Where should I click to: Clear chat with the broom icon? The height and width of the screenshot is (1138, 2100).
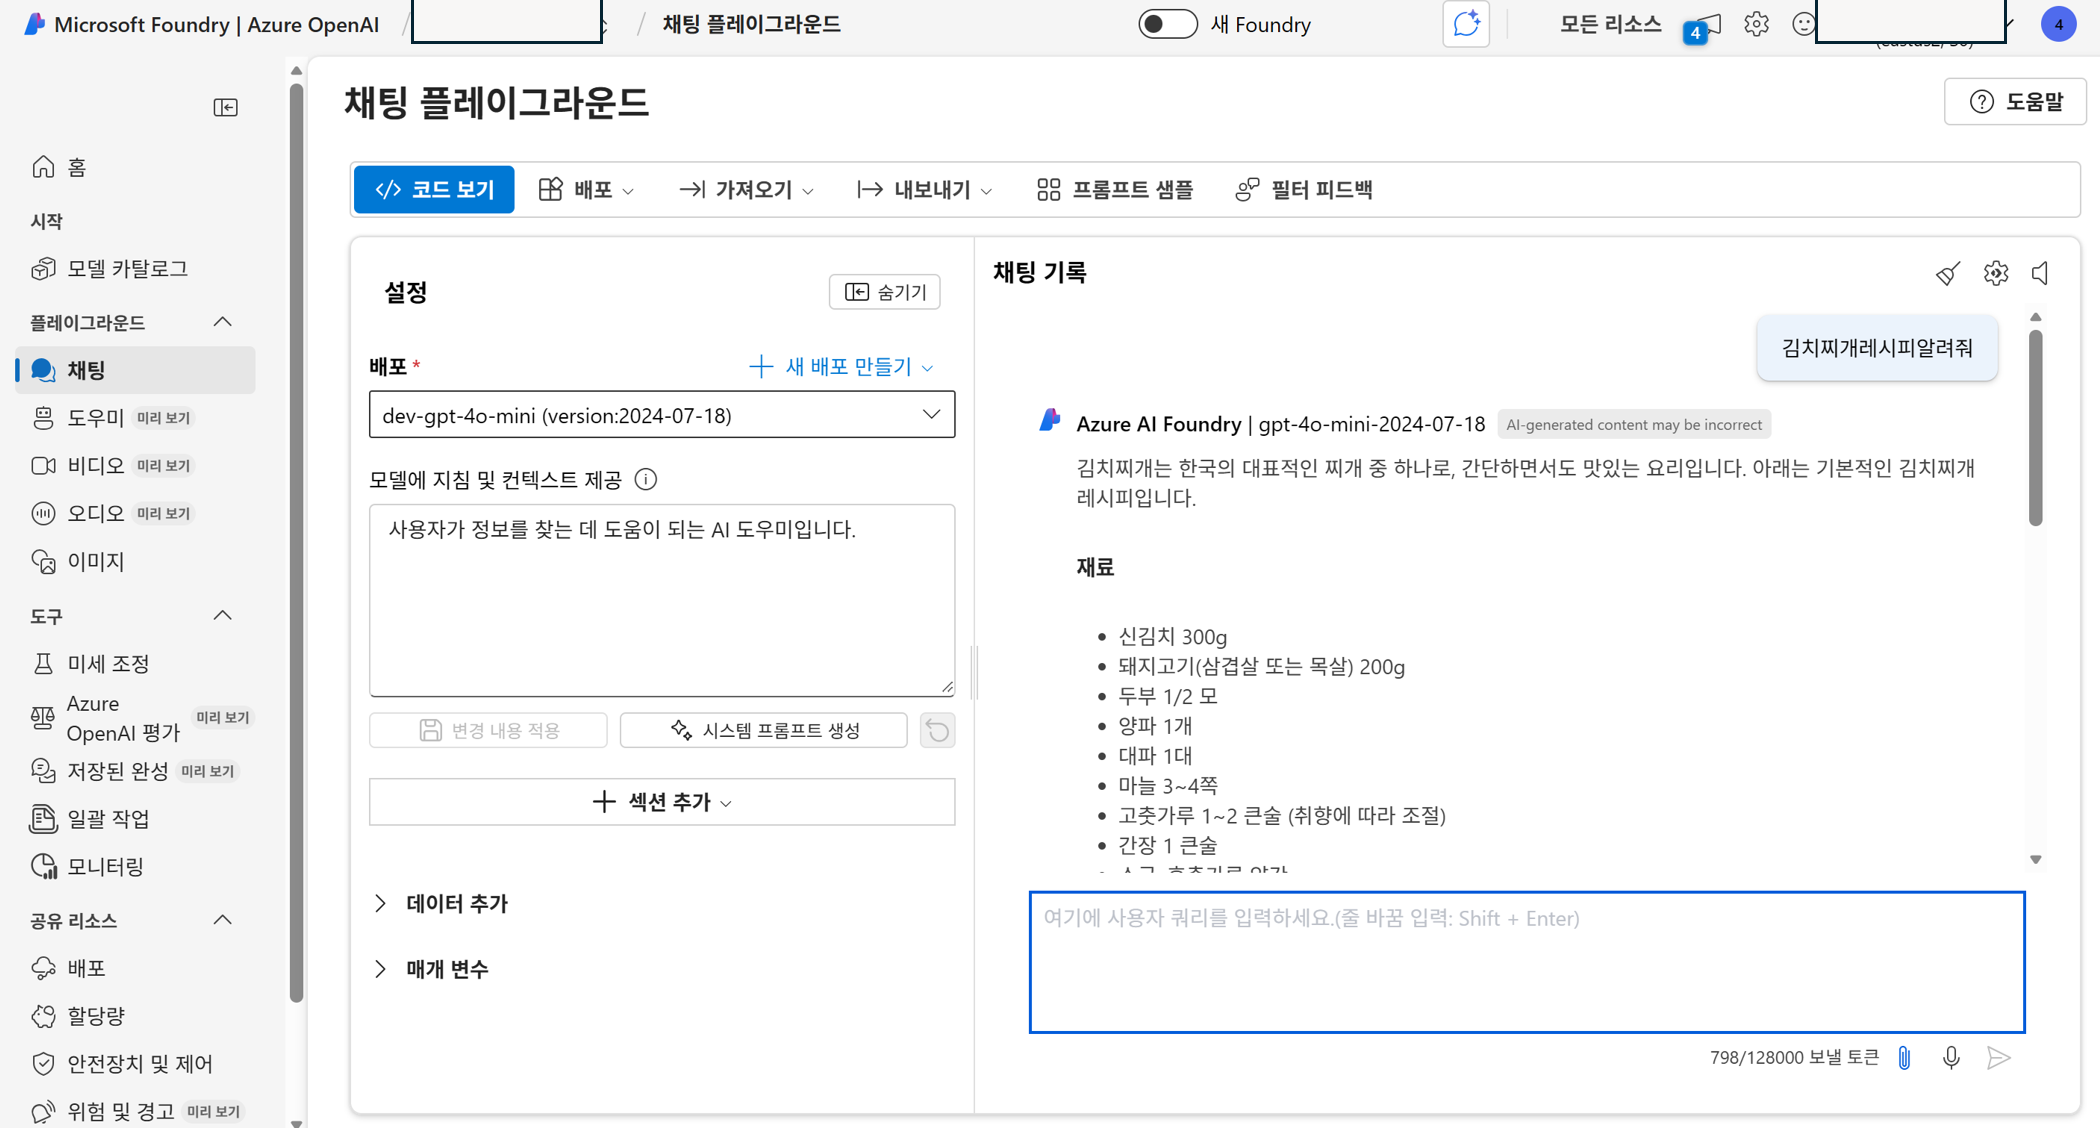coord(1948,273)
